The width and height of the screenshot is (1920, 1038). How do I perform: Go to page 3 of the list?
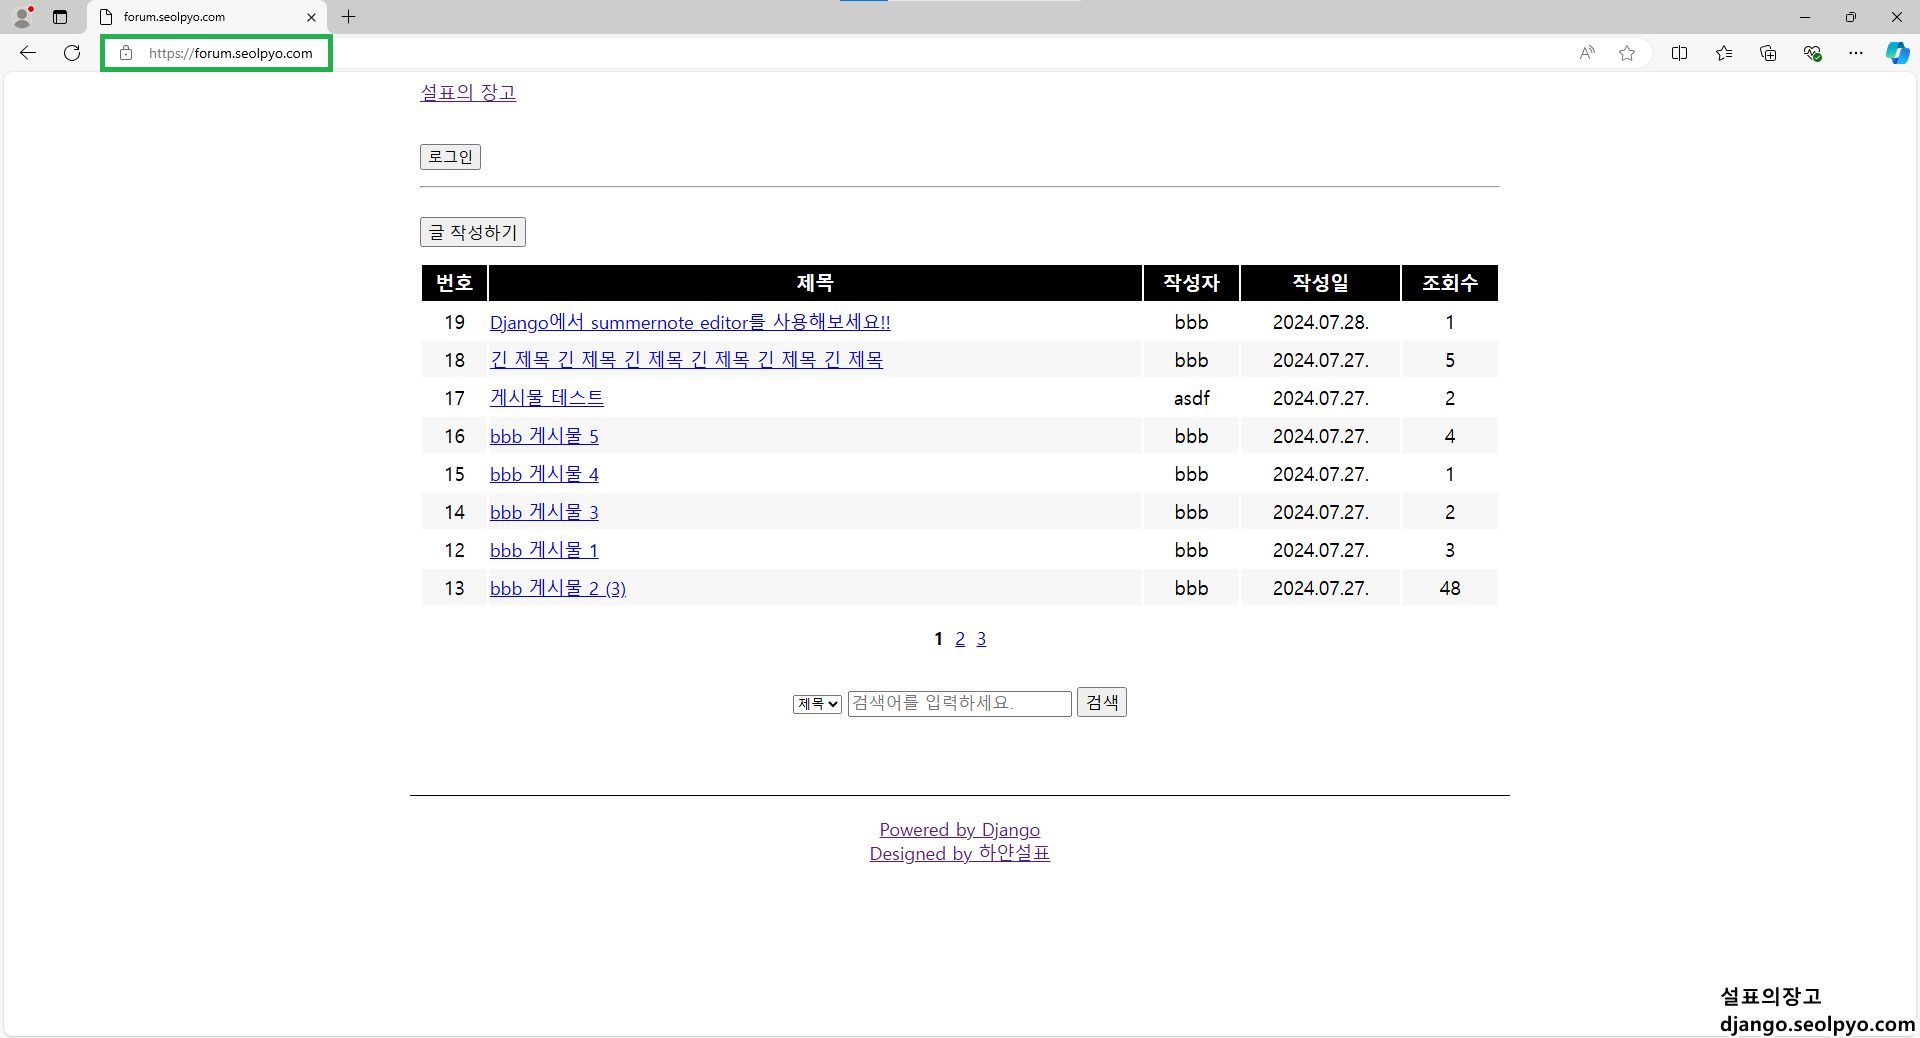981,639
